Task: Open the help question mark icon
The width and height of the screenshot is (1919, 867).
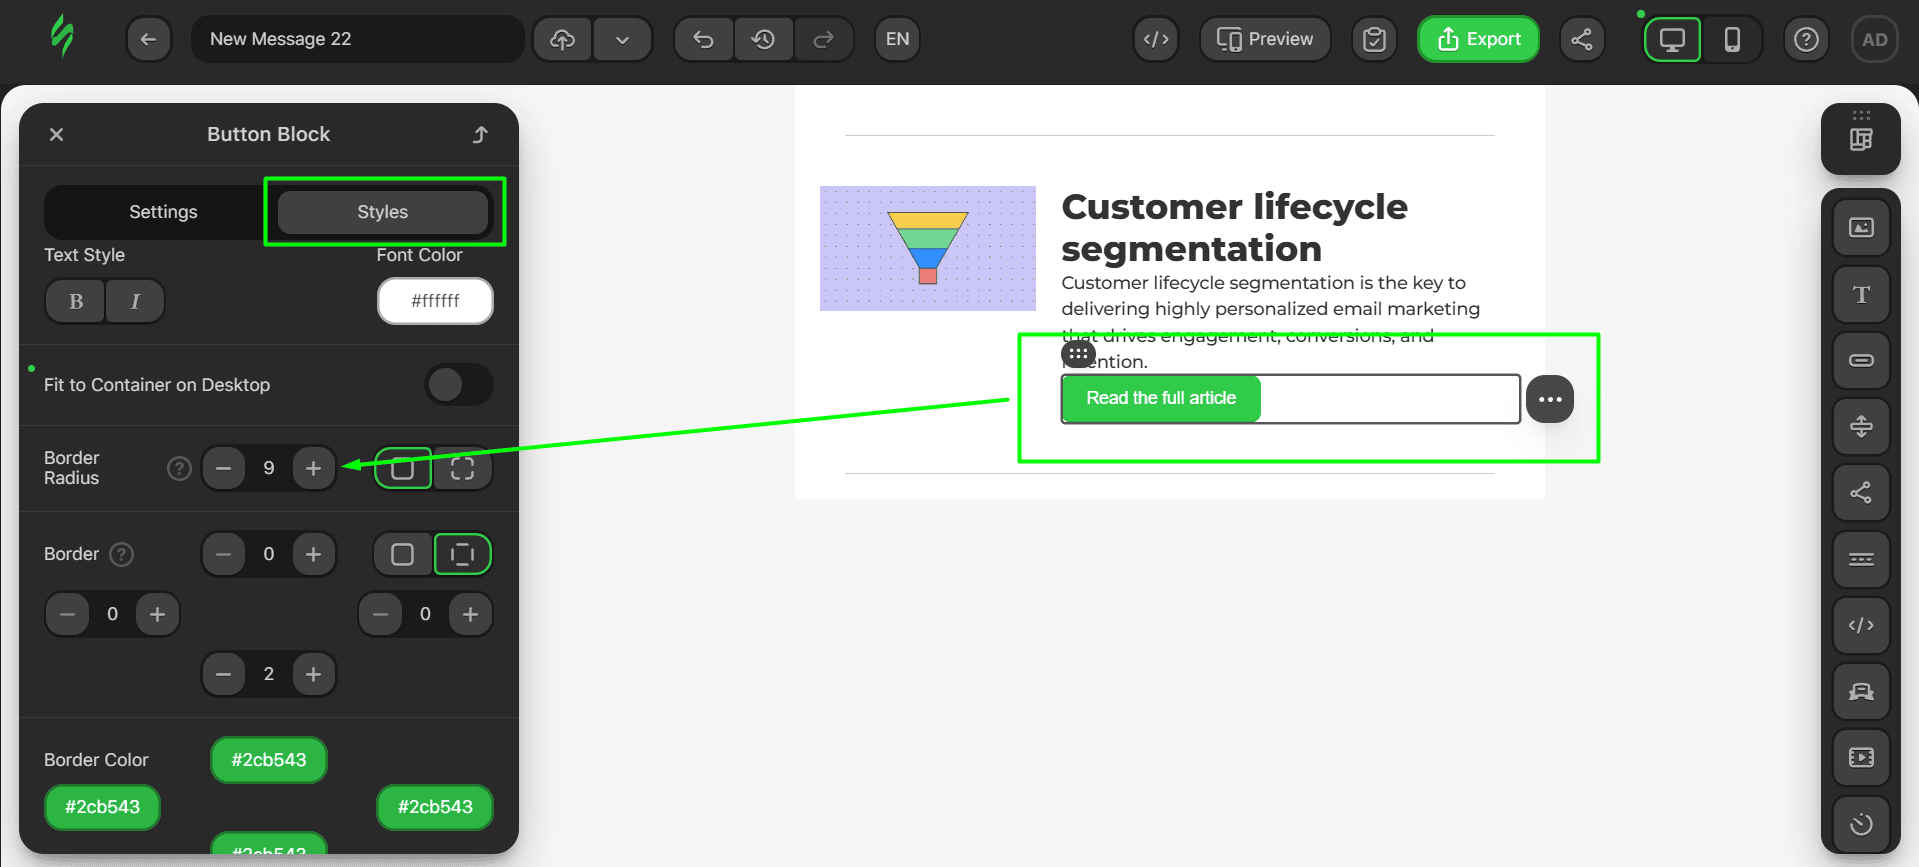Action: coord(1805,39)
